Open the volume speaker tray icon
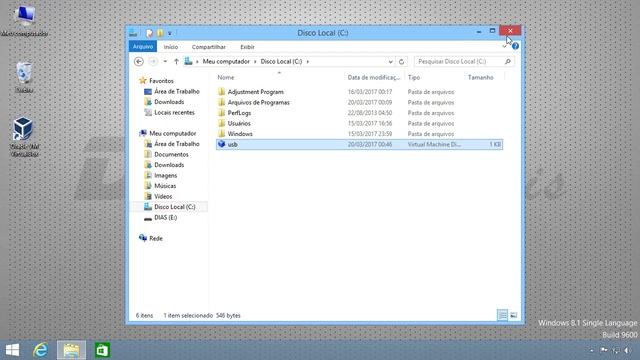Image resolution: width=640 pixels, height=360 pixels. [627, 350]
